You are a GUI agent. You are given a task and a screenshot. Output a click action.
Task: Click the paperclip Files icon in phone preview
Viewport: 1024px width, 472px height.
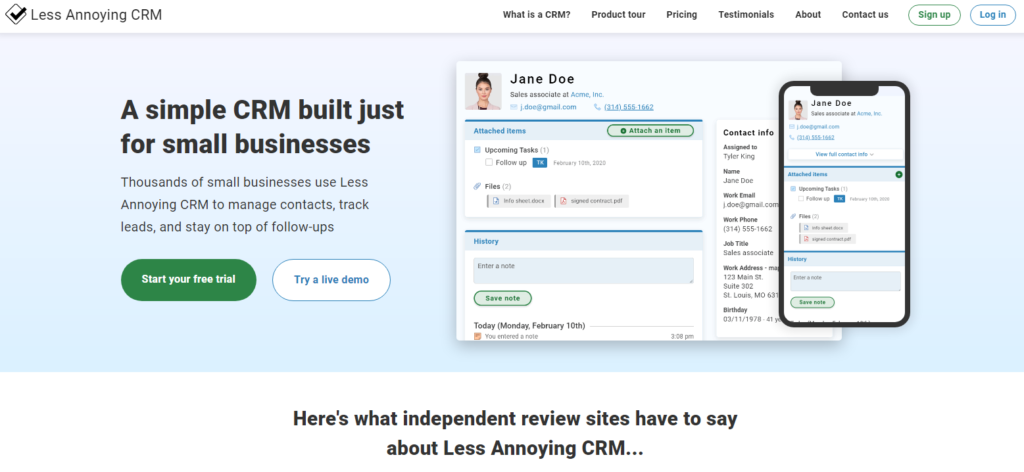793,216
